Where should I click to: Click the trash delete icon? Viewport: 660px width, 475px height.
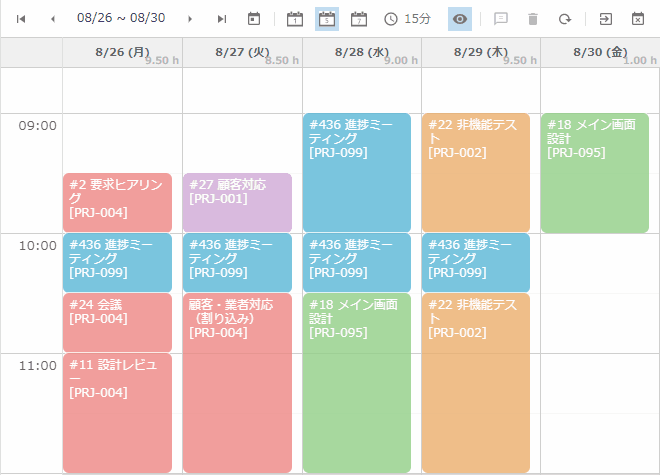pyautogui.click(x=533, y=18)
